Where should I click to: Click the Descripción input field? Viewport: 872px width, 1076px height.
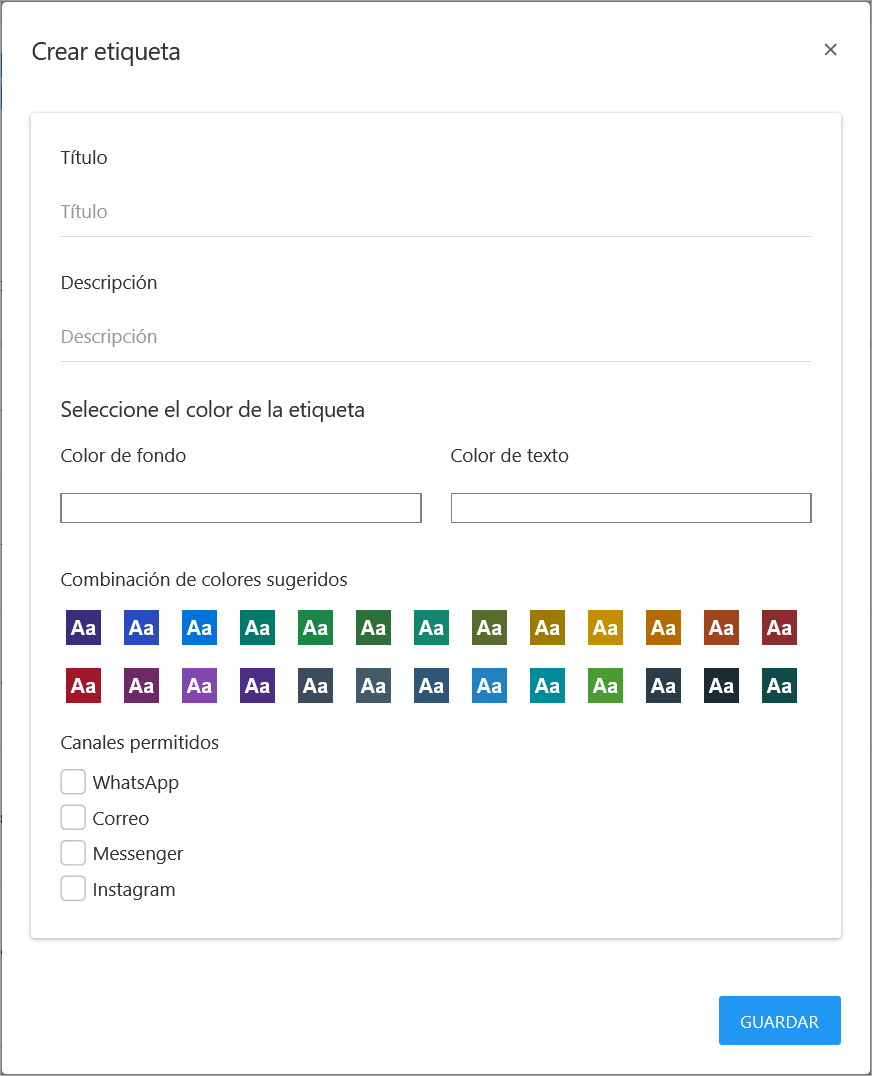[x=435, y=336]
